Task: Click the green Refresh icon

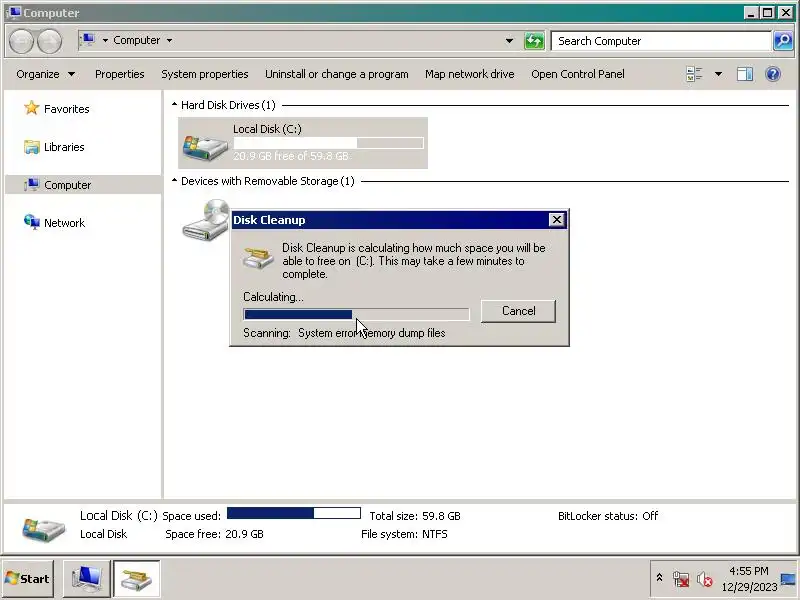Action: click(534, 41)
